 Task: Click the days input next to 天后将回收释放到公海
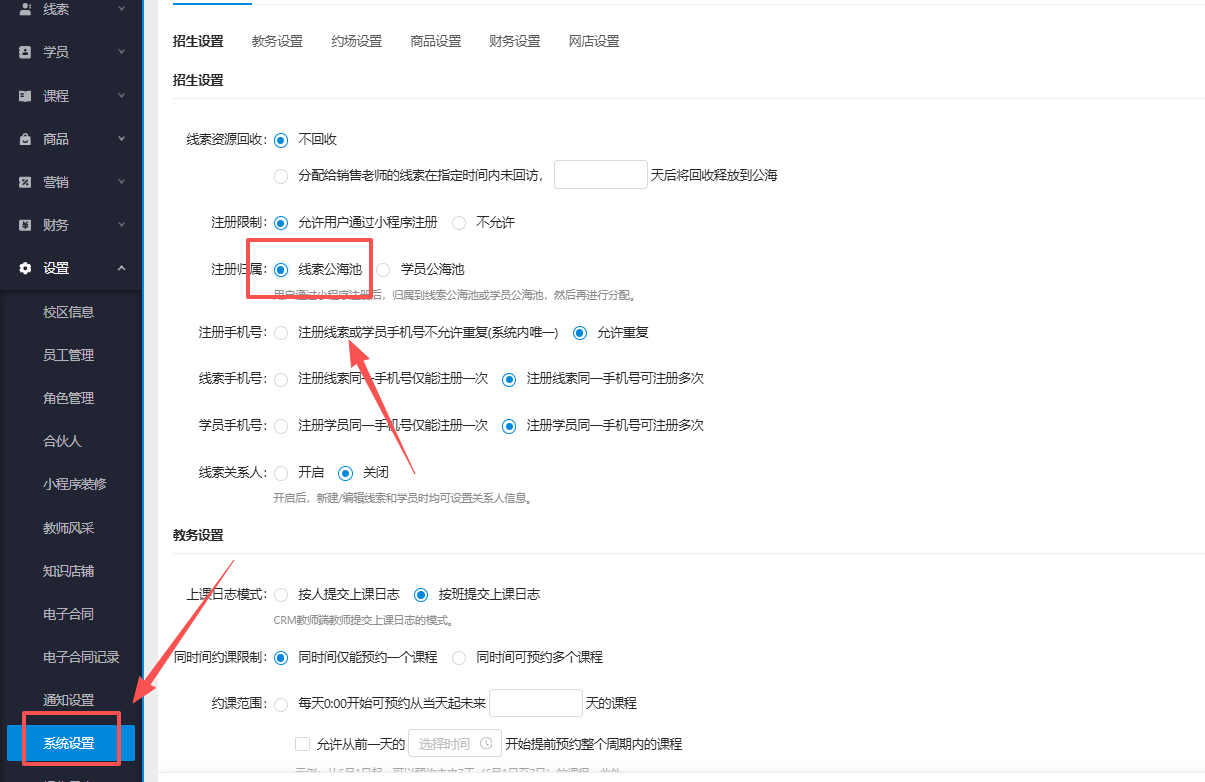[x=600, y=174]
